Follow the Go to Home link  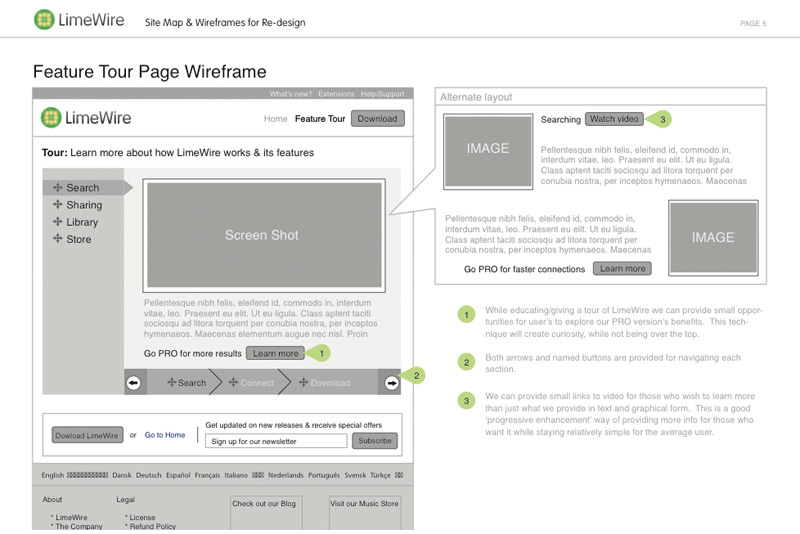(165, 435)
